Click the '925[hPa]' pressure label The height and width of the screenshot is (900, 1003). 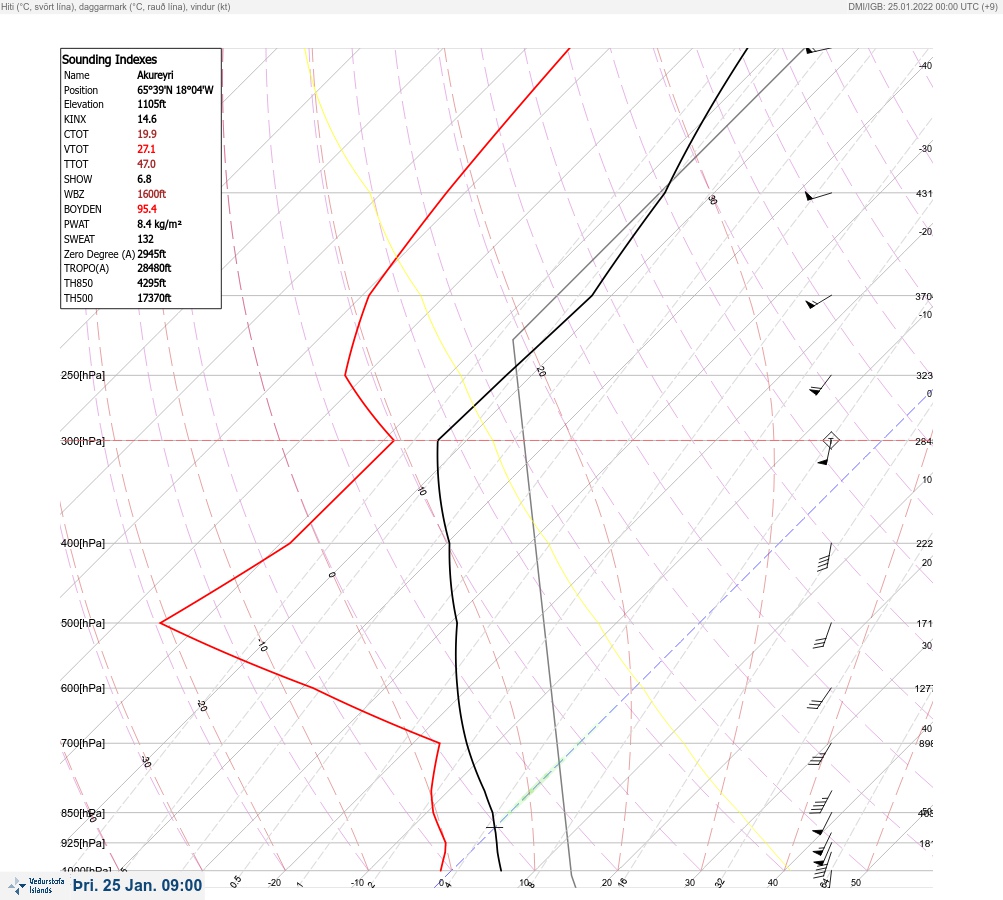pos(83,843)
